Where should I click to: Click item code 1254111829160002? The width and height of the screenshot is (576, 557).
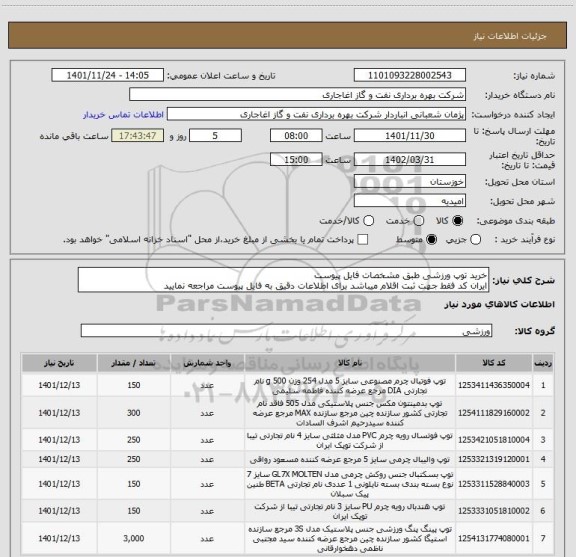pyautogui.click(x=494, y=413)
